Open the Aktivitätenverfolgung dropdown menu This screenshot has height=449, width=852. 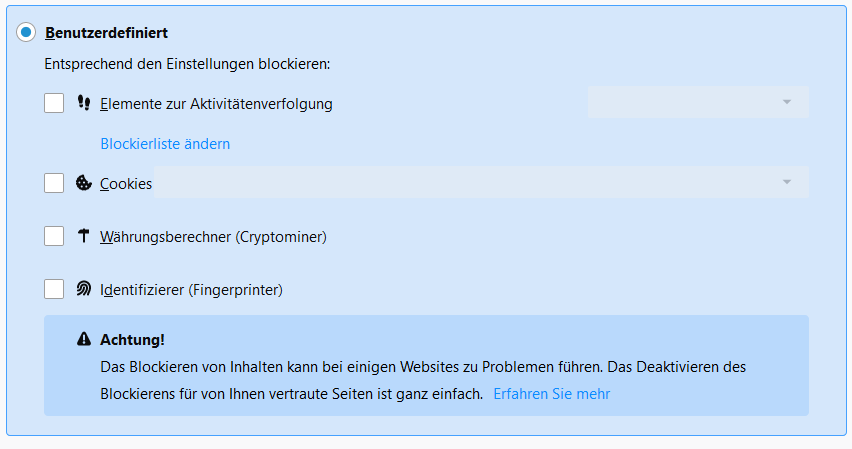click(697, 102)
